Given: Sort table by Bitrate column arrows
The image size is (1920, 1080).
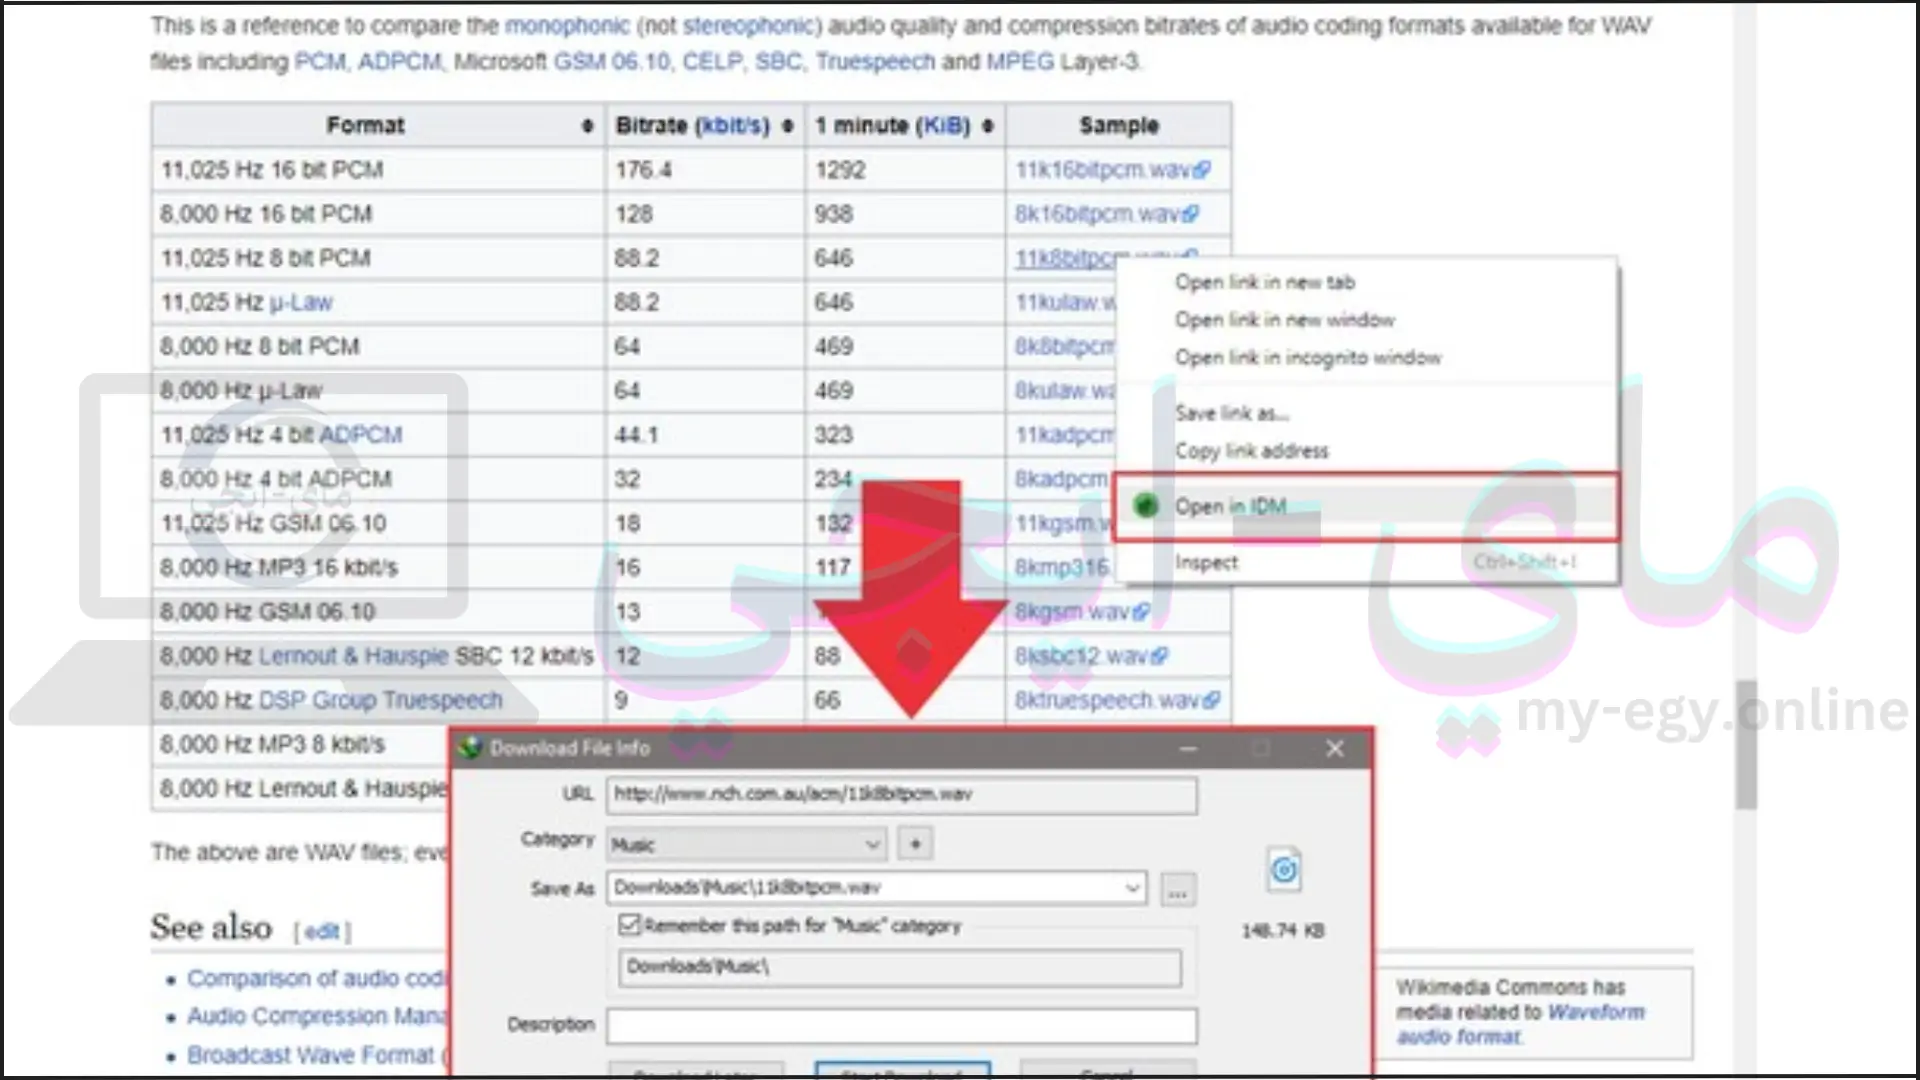Looking at the screenshot, I should click(788, 126).
